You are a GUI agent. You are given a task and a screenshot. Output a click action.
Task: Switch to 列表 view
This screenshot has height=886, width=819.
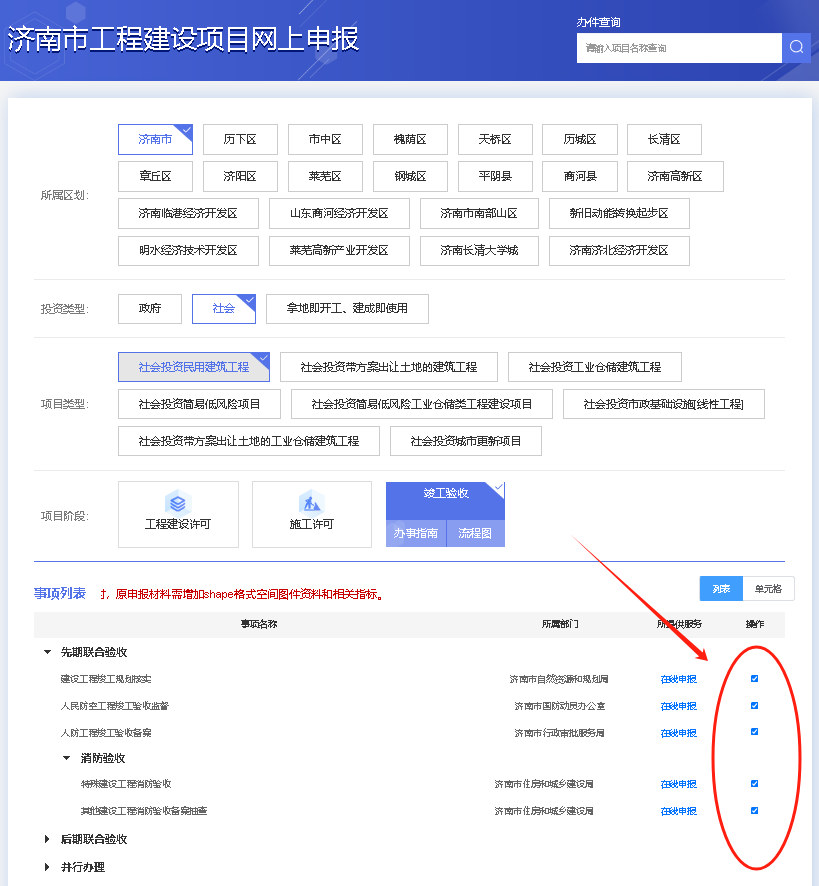point(721,589)
